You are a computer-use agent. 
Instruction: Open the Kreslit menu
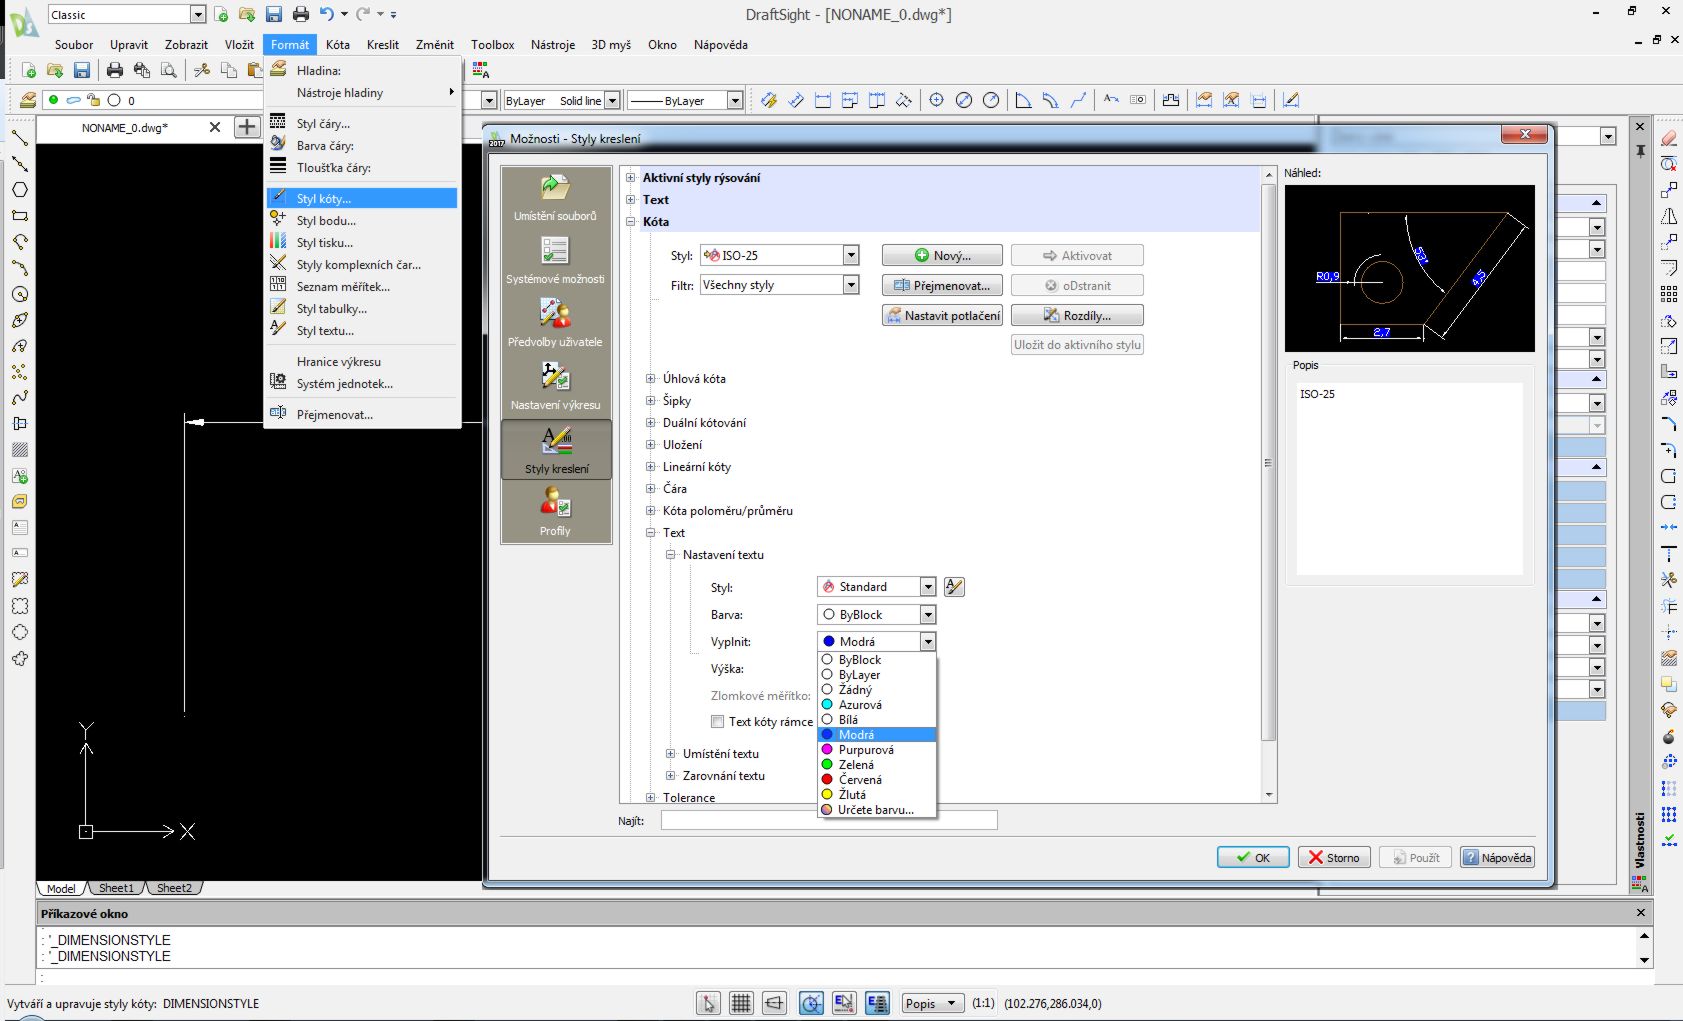382,45
